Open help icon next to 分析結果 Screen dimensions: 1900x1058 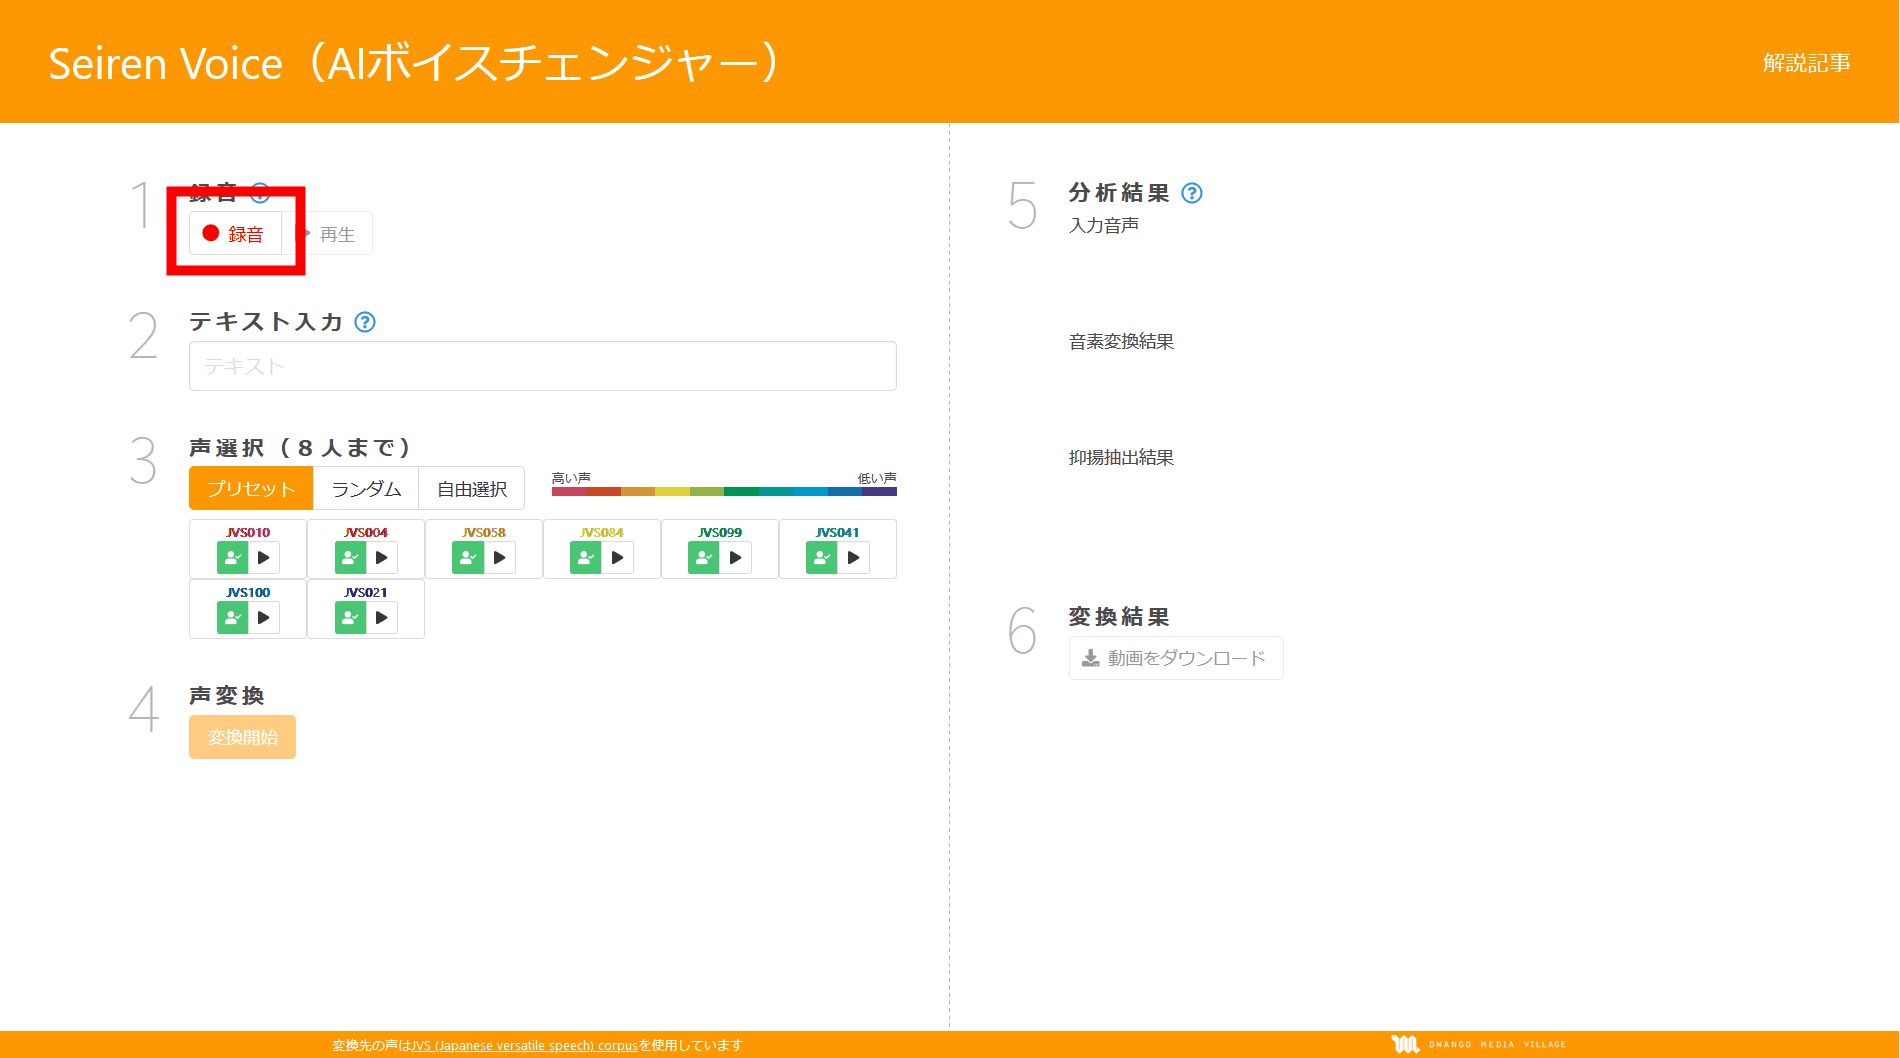1192,193
